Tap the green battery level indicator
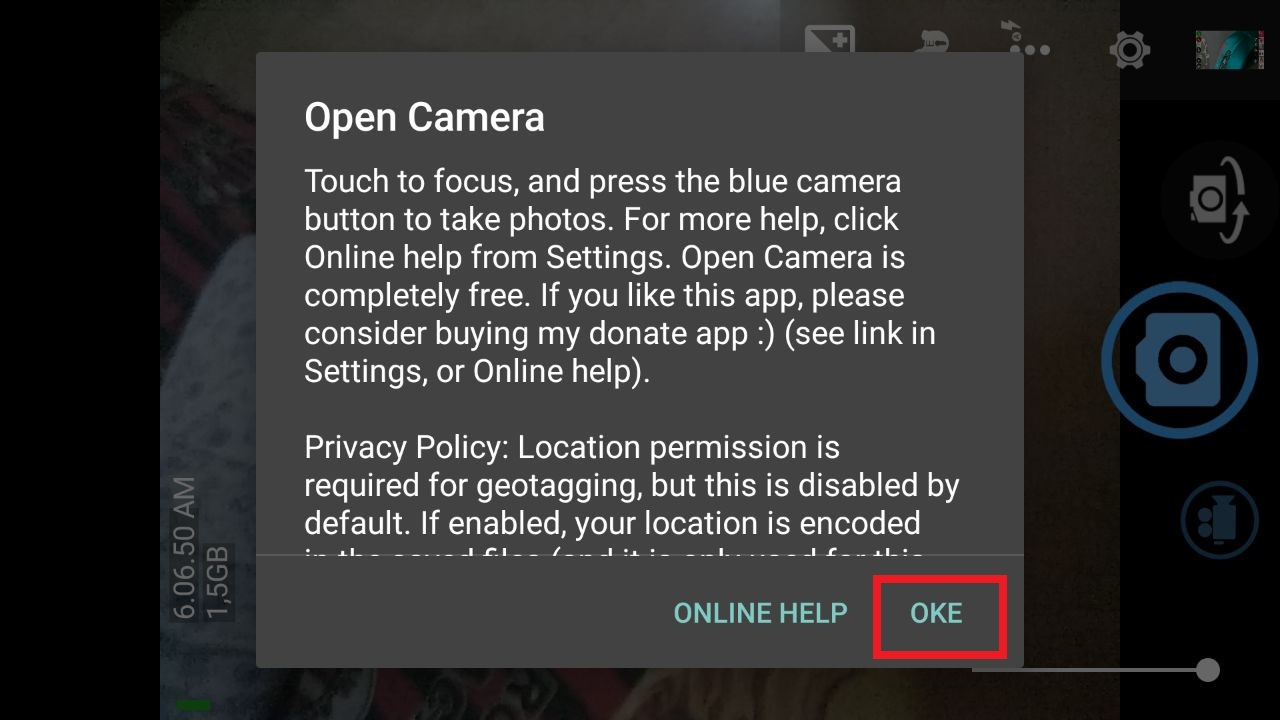 click(x=193, y=705)
